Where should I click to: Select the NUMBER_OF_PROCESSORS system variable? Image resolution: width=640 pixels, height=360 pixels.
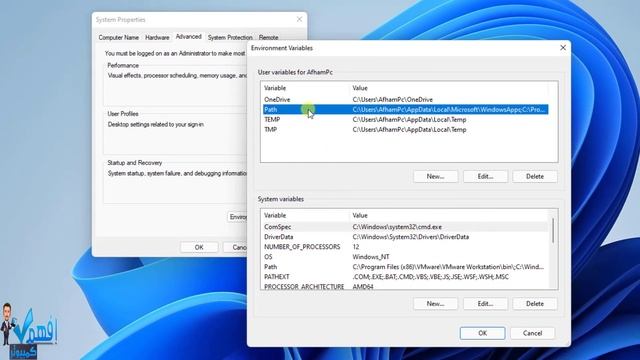(x=405, y=247)
